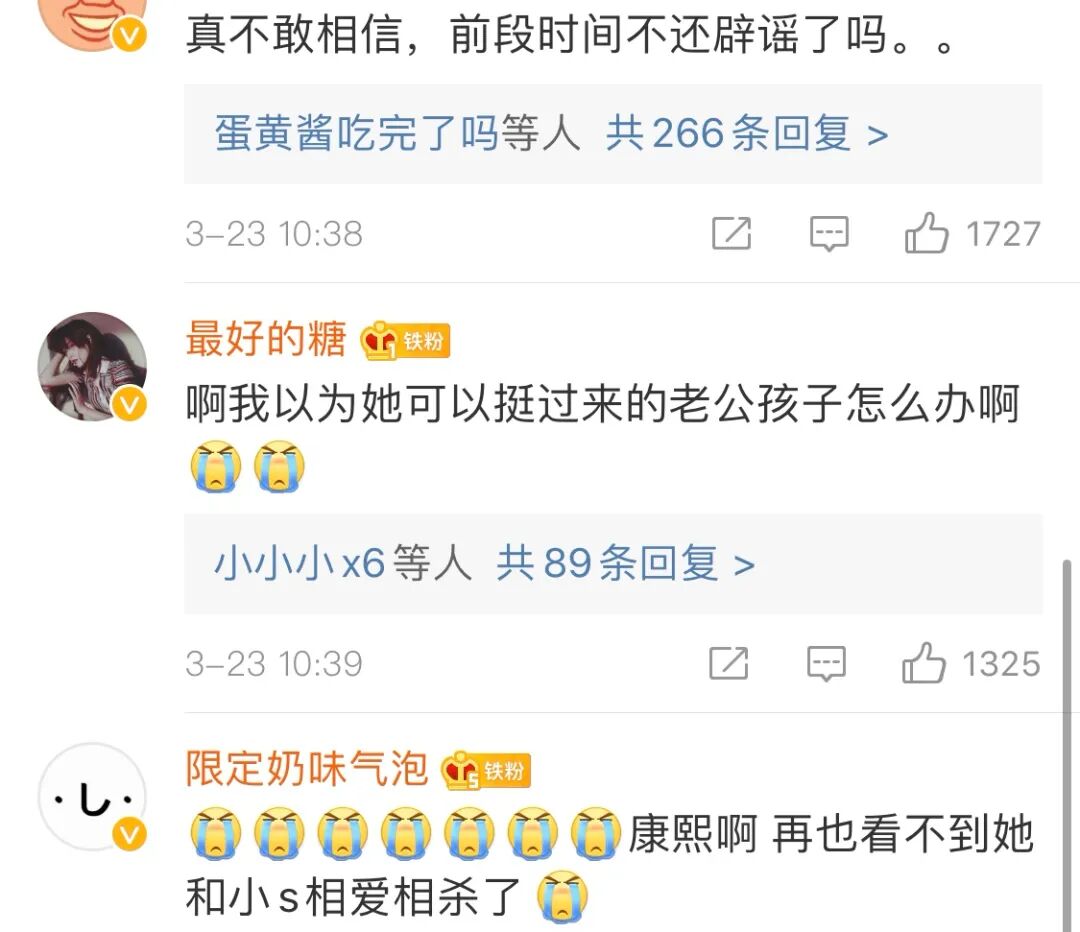Expand 共266条回复 replies
The width and height of the screenshot is (1080, 932).
click(x=747, y=133)
